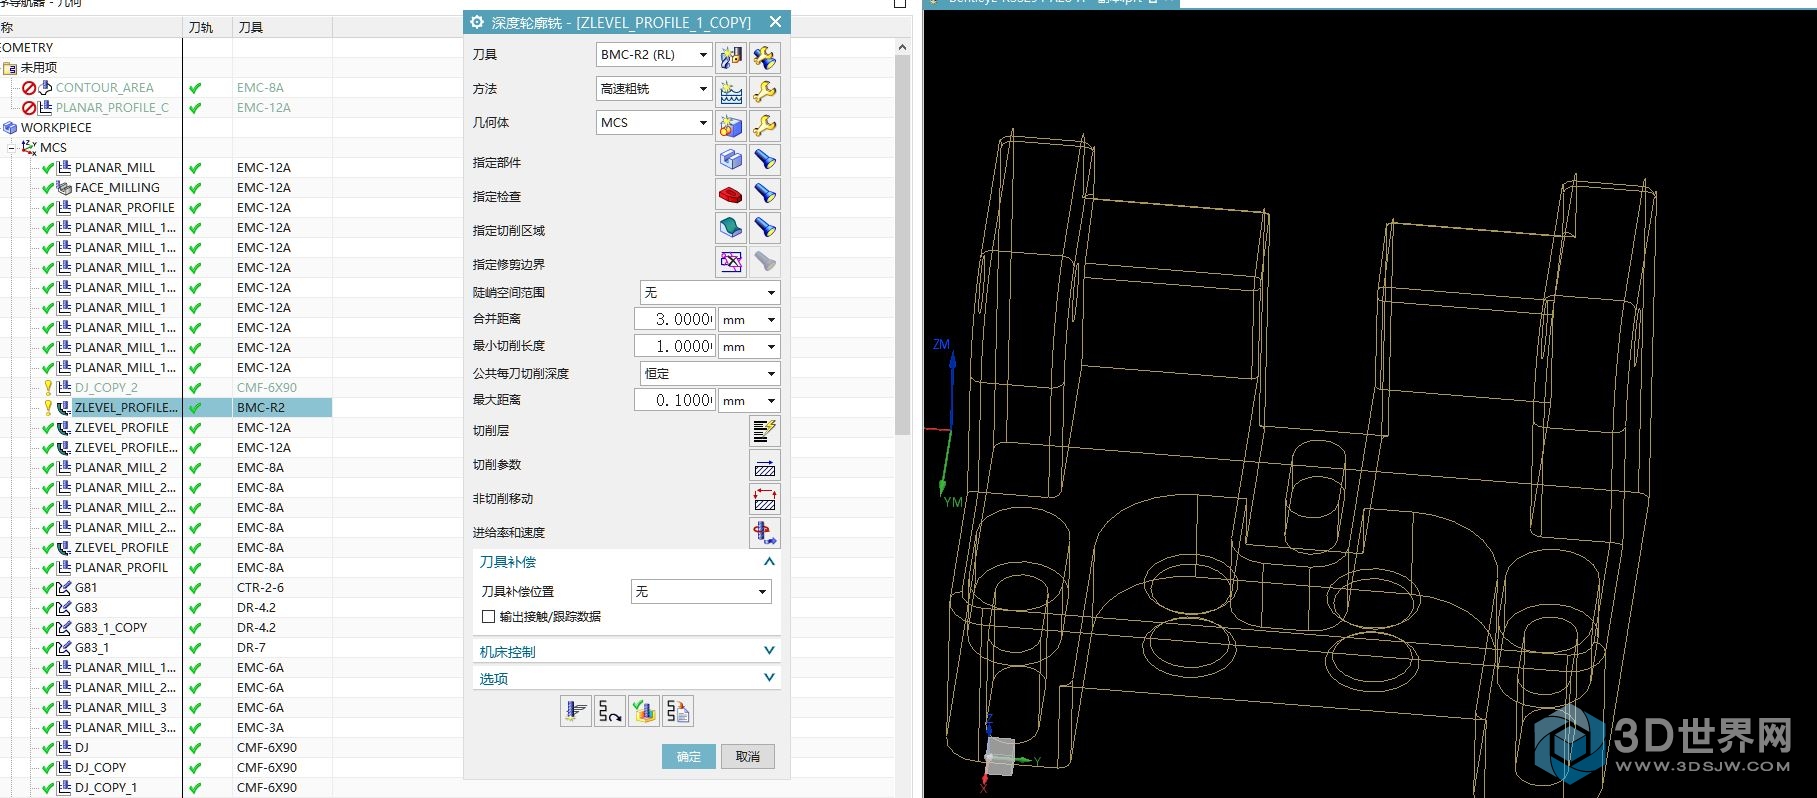Viewport: 1817px width, 798px height.
Task: Open 非切削移动 non-cutting moves icon
Action: coord(764,499)
